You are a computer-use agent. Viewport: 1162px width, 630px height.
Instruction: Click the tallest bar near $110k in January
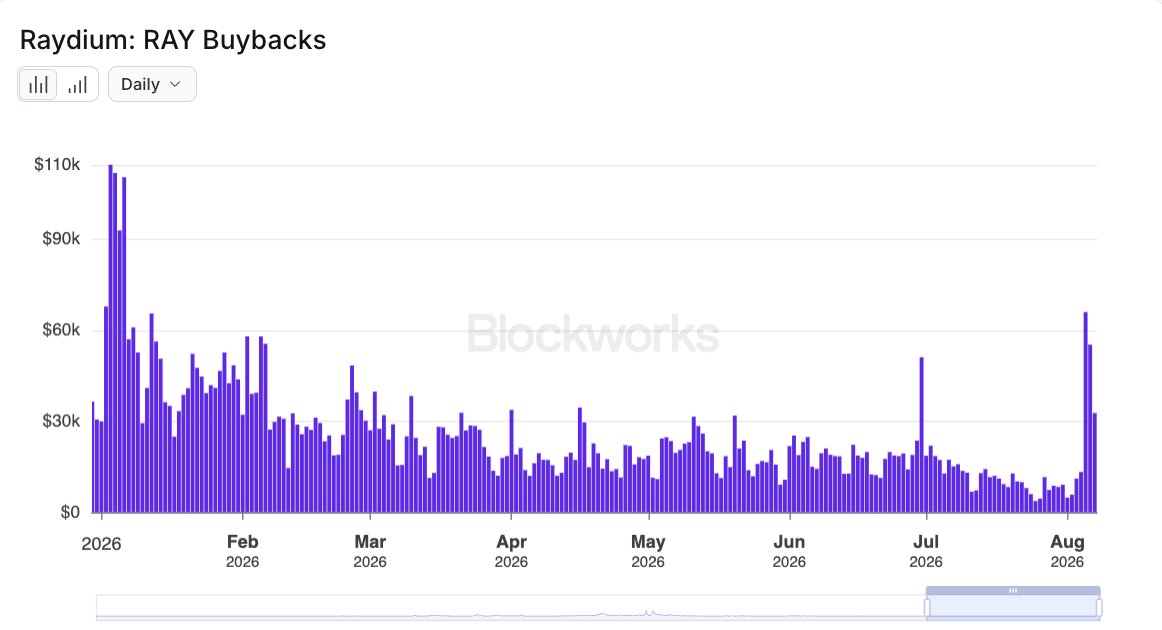(x=110, y=338)
